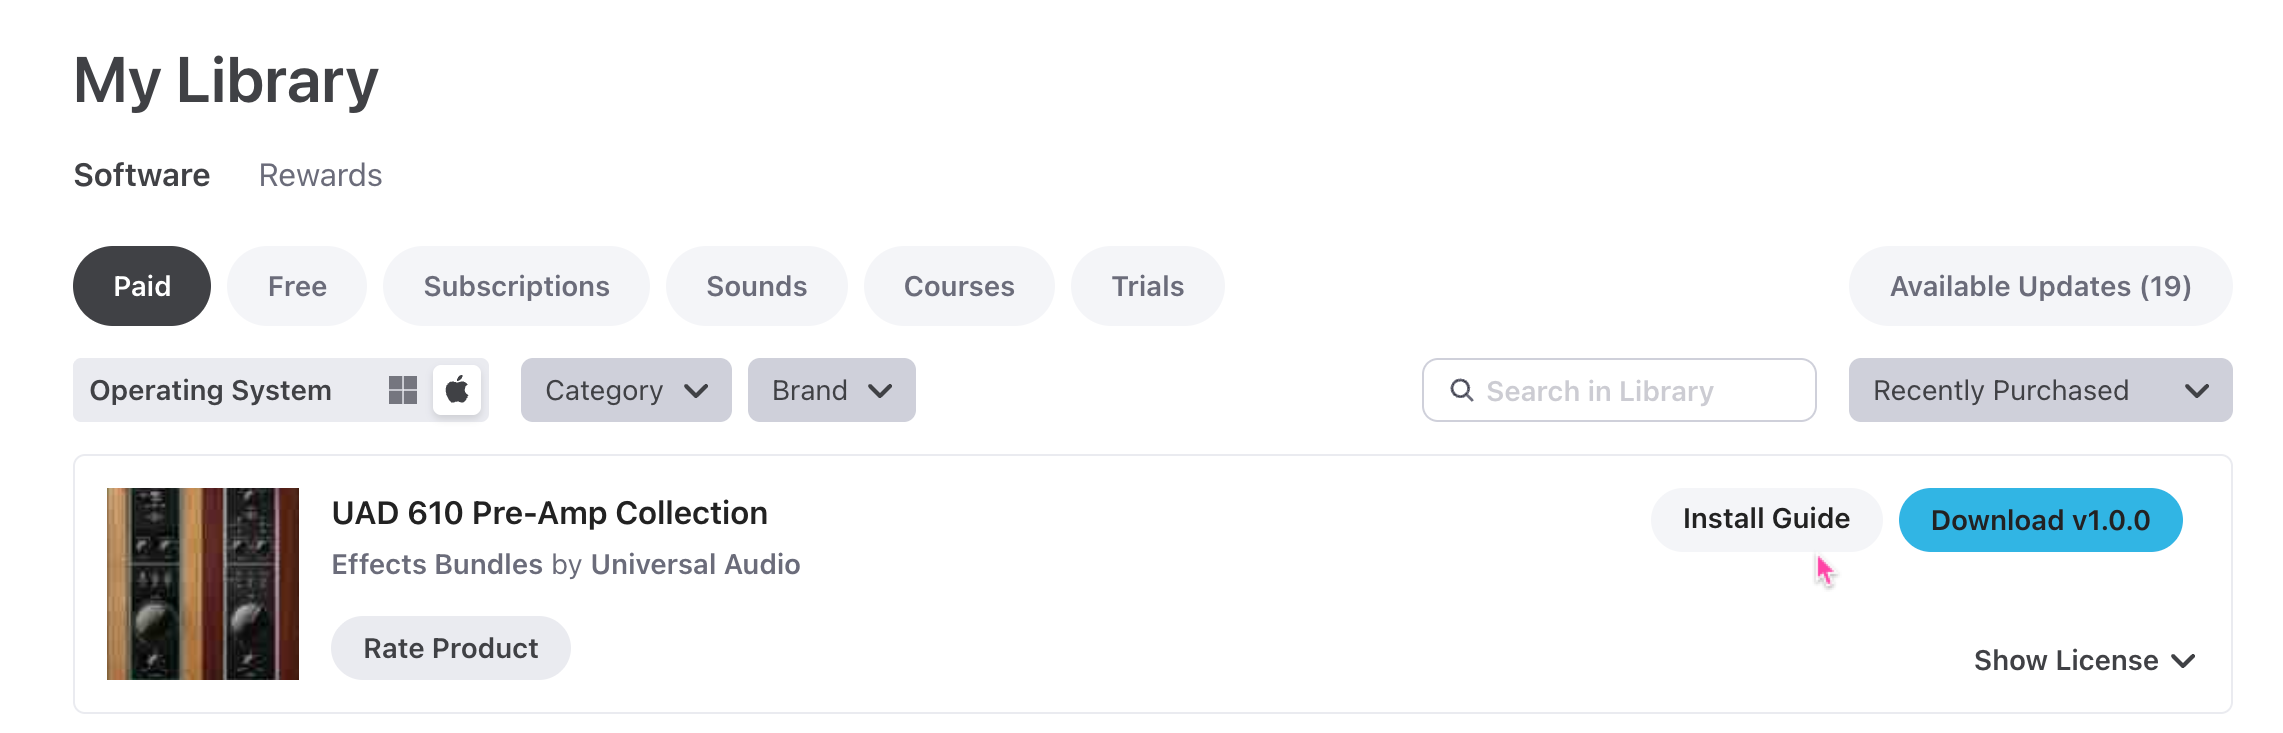Download v1.0.0 of UAD 610

click(x=2040, y=520)
